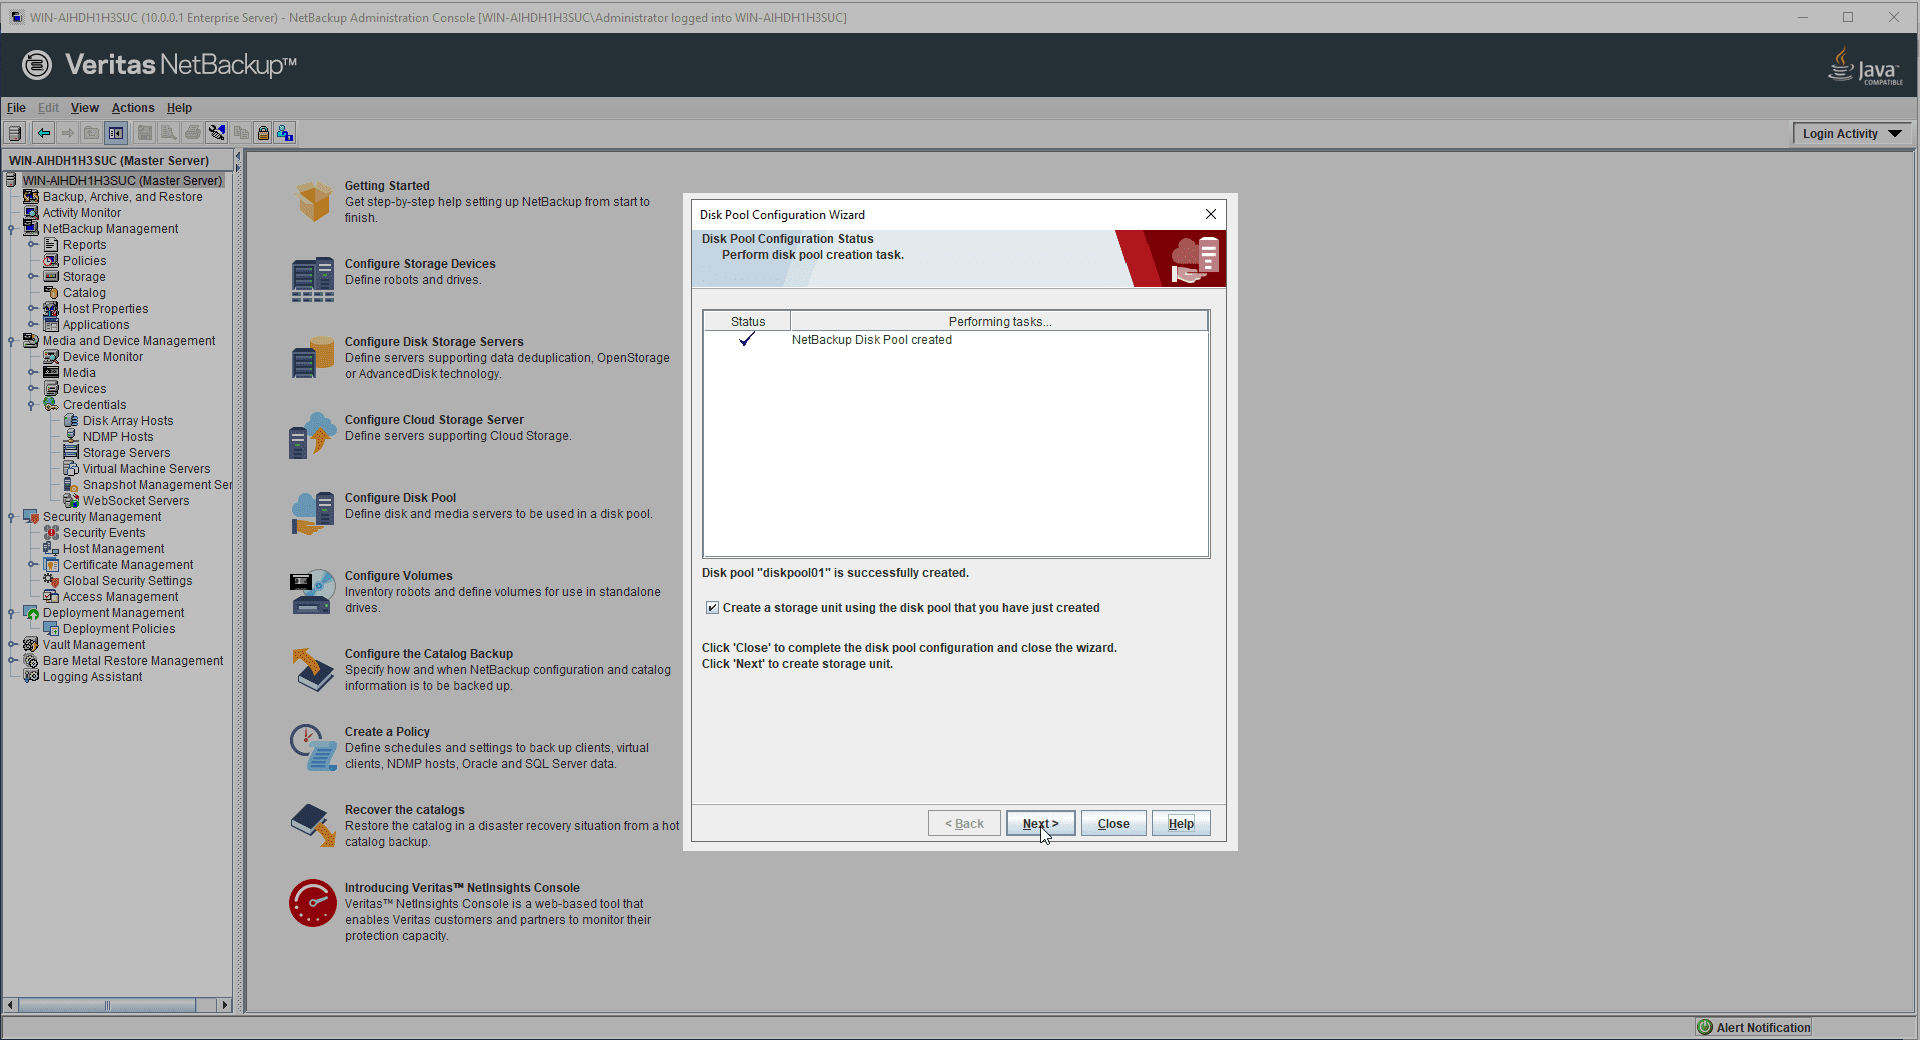Screen dimensions: 1920x1040
Task: Open the Login Activity dropdown
Action: pyautogui.click(x=1851, y=134)
